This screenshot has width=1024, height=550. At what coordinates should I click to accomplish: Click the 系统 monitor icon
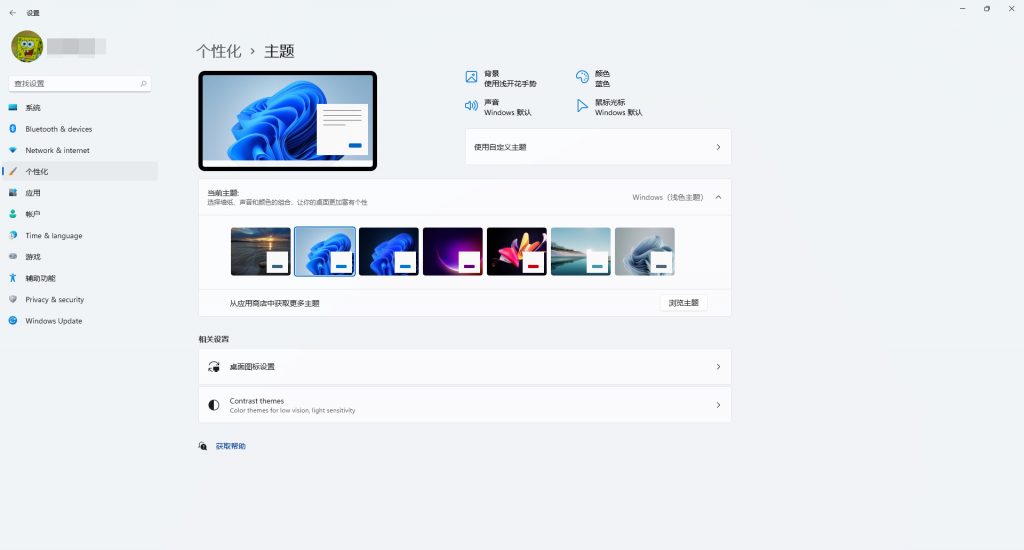click(12, 107)
